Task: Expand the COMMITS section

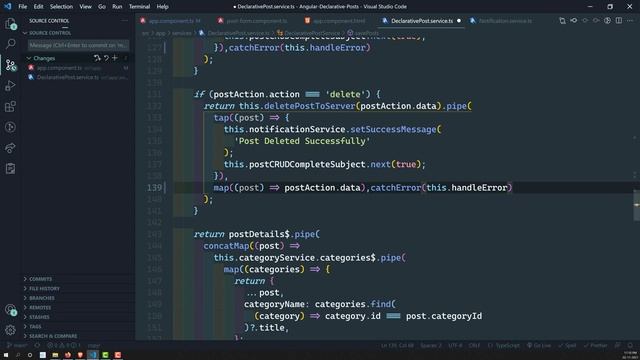Action: 40,279
